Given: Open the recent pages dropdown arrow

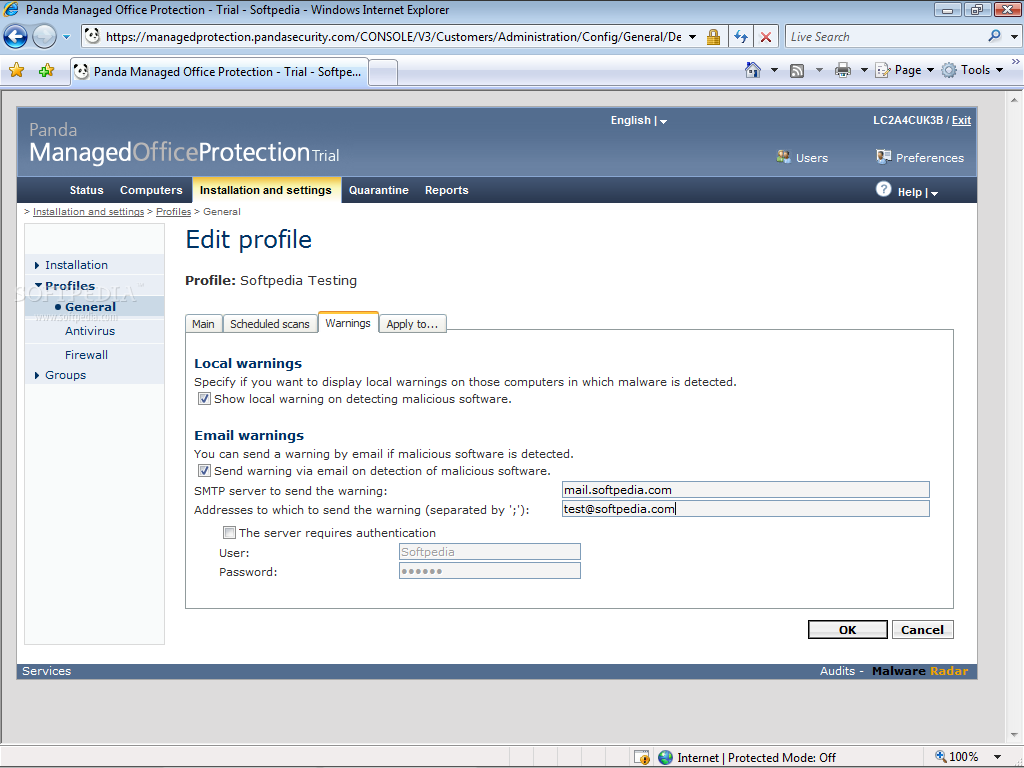Looking at the screenshot, I should (66, 37).
